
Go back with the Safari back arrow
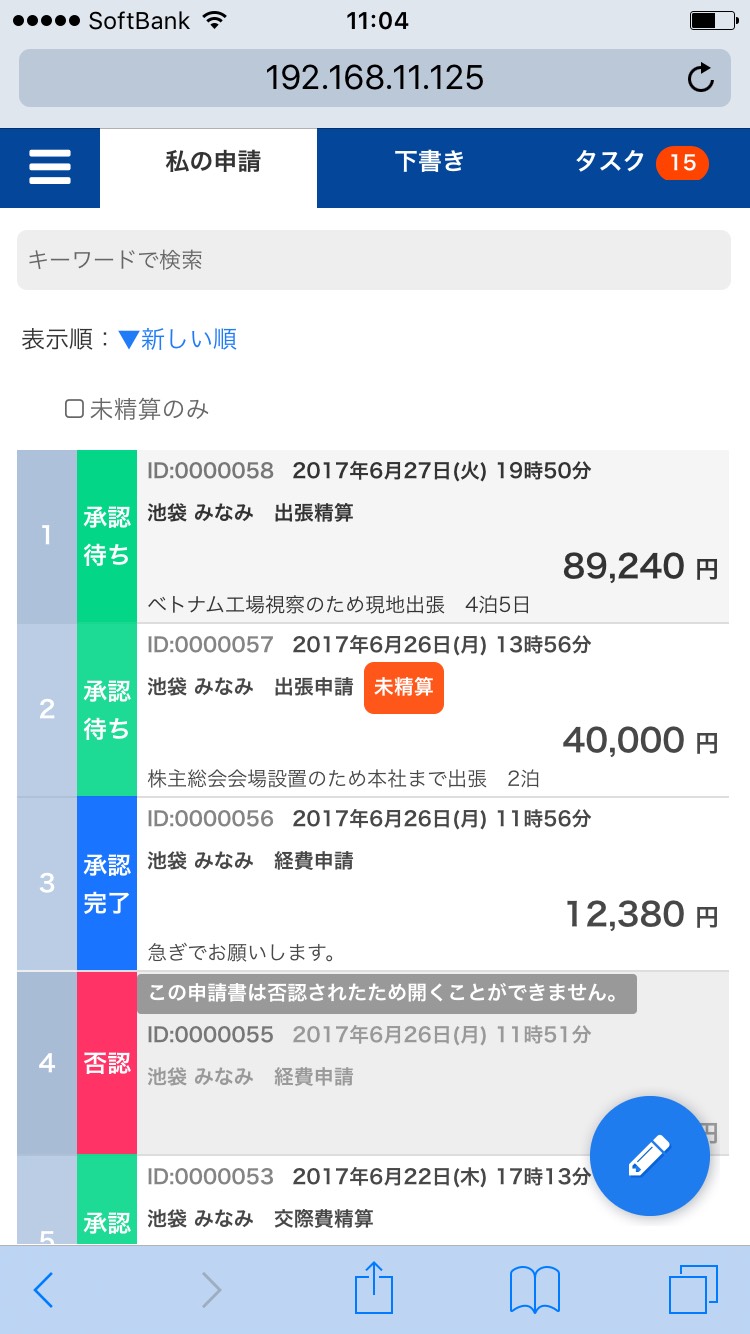click(42, 1290)
